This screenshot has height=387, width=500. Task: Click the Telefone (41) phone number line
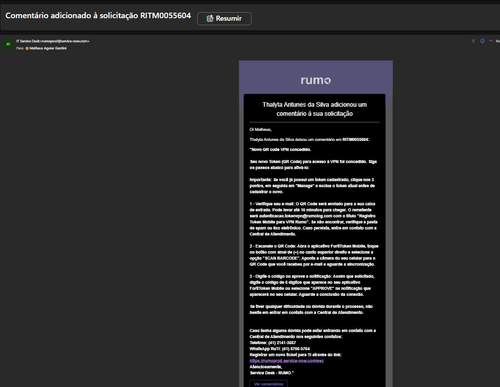[273, 343]
